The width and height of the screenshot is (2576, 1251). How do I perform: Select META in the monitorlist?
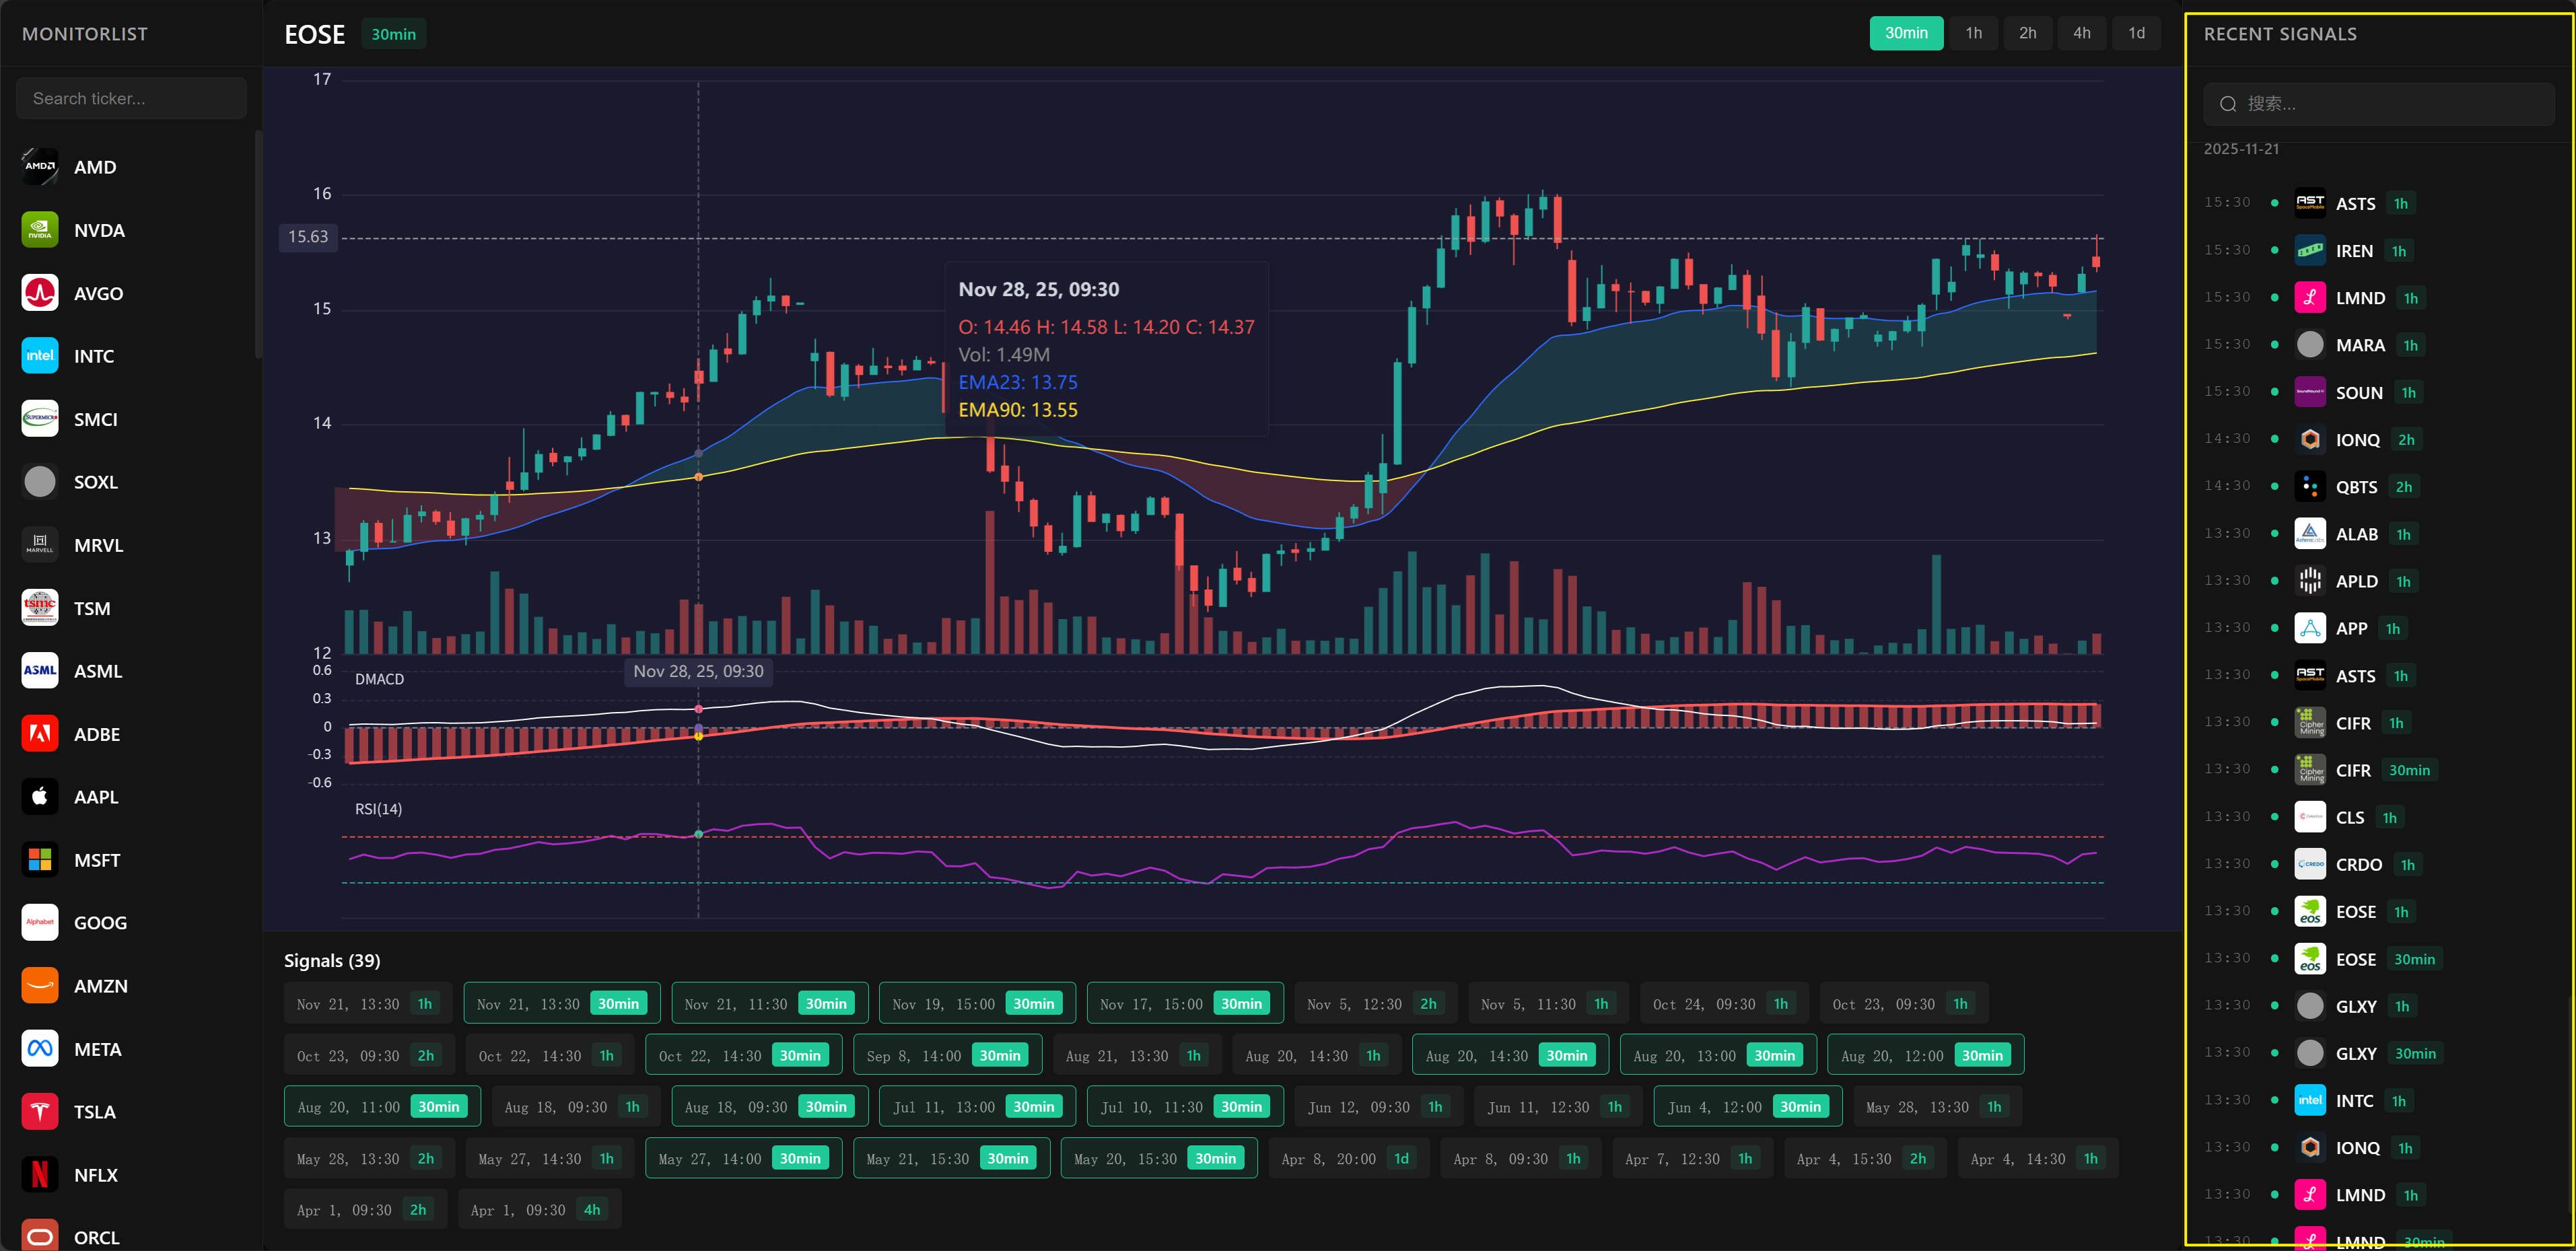tap(96, 1049)
